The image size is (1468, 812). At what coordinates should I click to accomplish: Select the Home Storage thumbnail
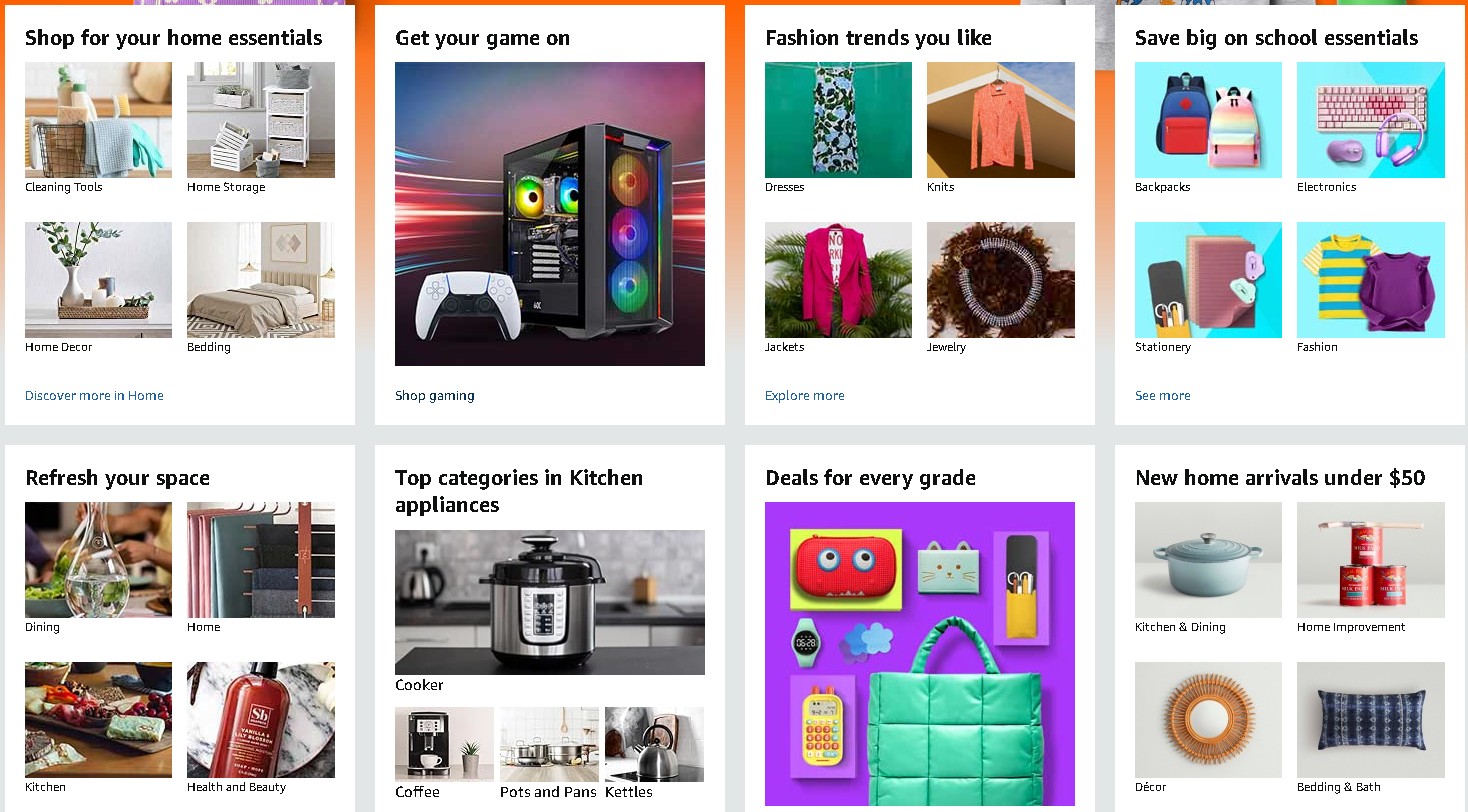coord(261,120)
